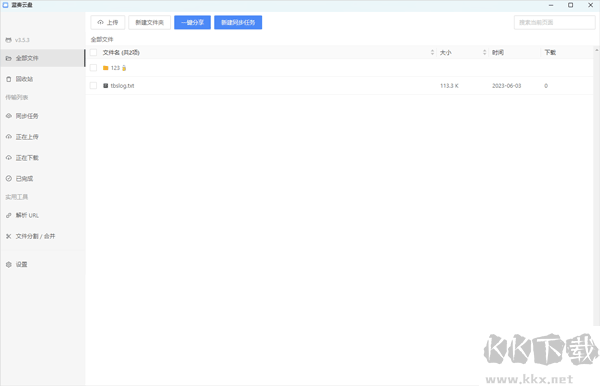Screen dimensions: 600x386
Task: Click the checkmark clock icon beside 已完成
Action: point(8,178)
